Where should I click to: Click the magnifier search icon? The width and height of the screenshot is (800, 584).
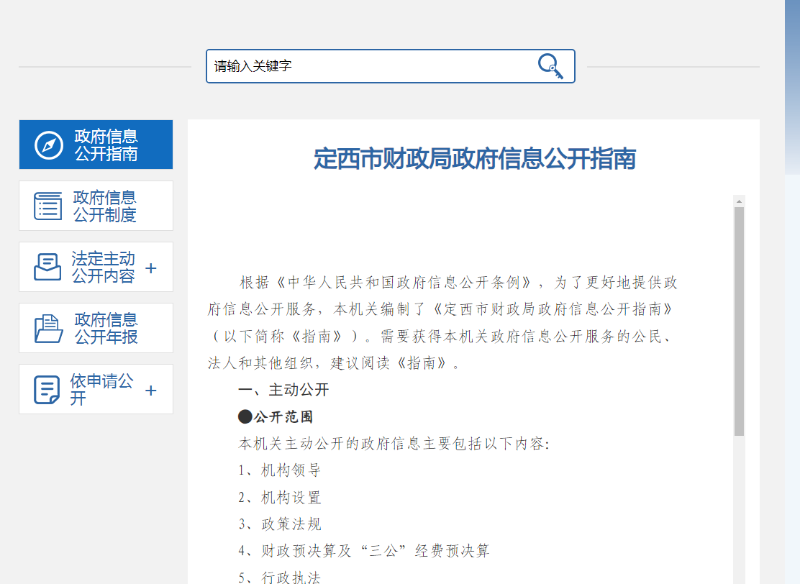click(x=550, y=66)
